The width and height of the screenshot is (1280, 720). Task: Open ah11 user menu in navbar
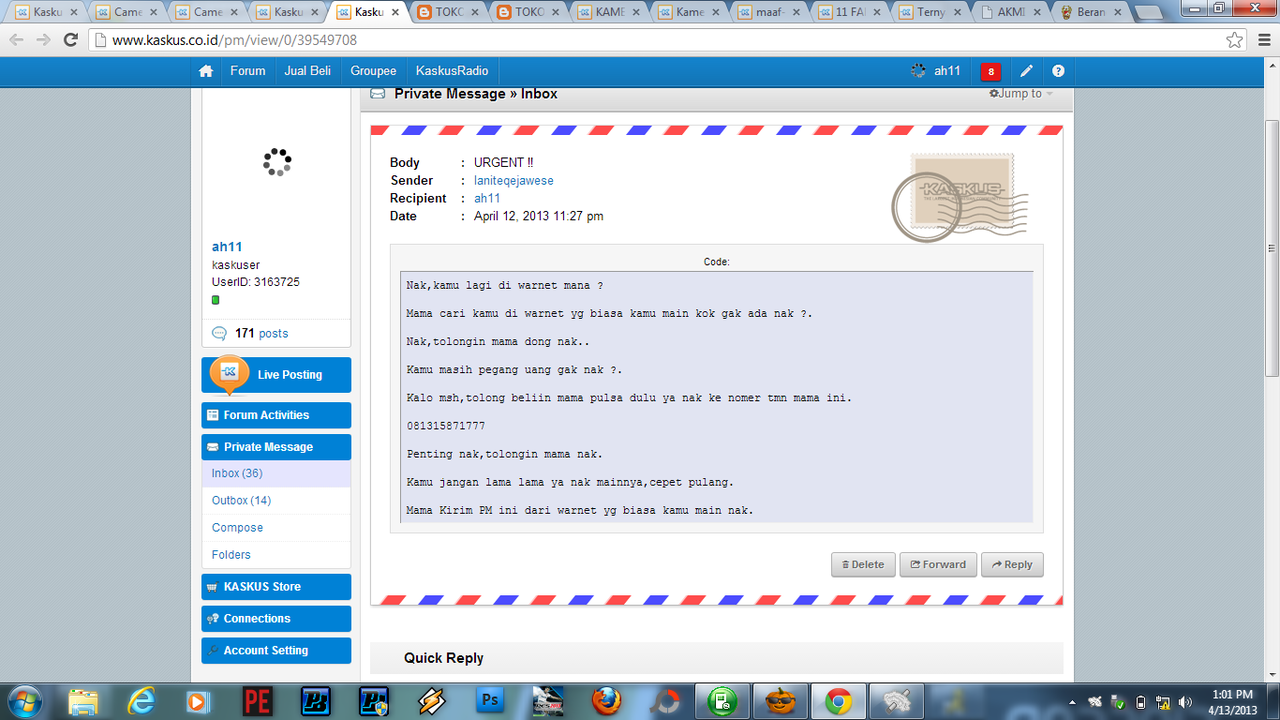pos(947,71)
